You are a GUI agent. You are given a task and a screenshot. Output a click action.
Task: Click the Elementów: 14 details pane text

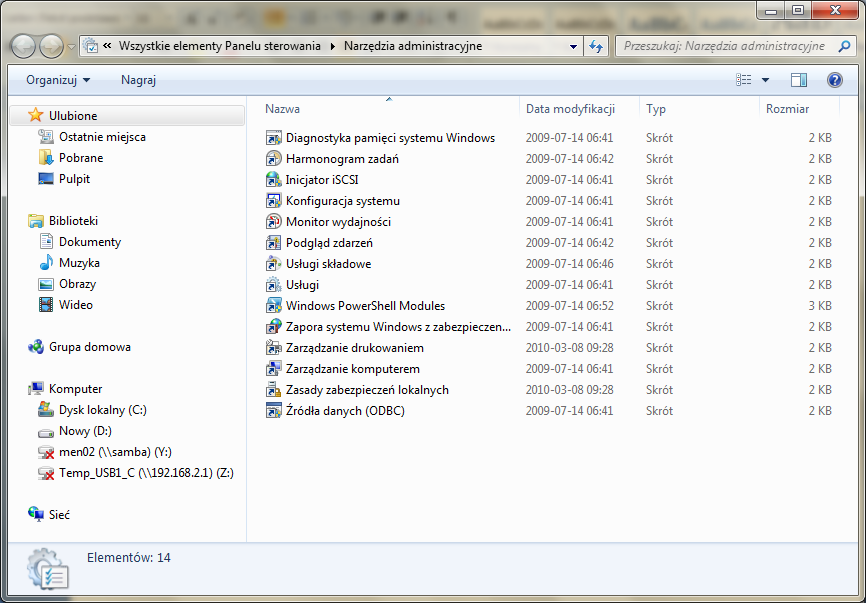point(129,557)
